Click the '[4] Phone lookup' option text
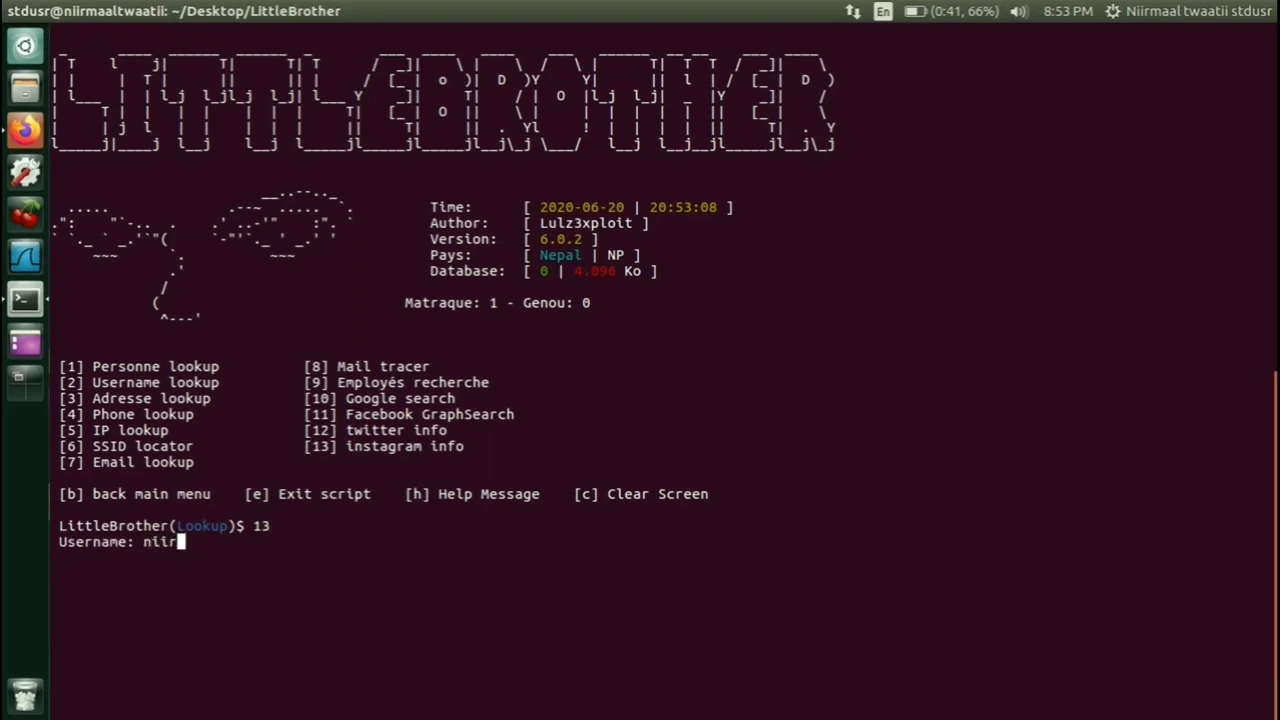1280x720 pixels. [x=126, y=415]
